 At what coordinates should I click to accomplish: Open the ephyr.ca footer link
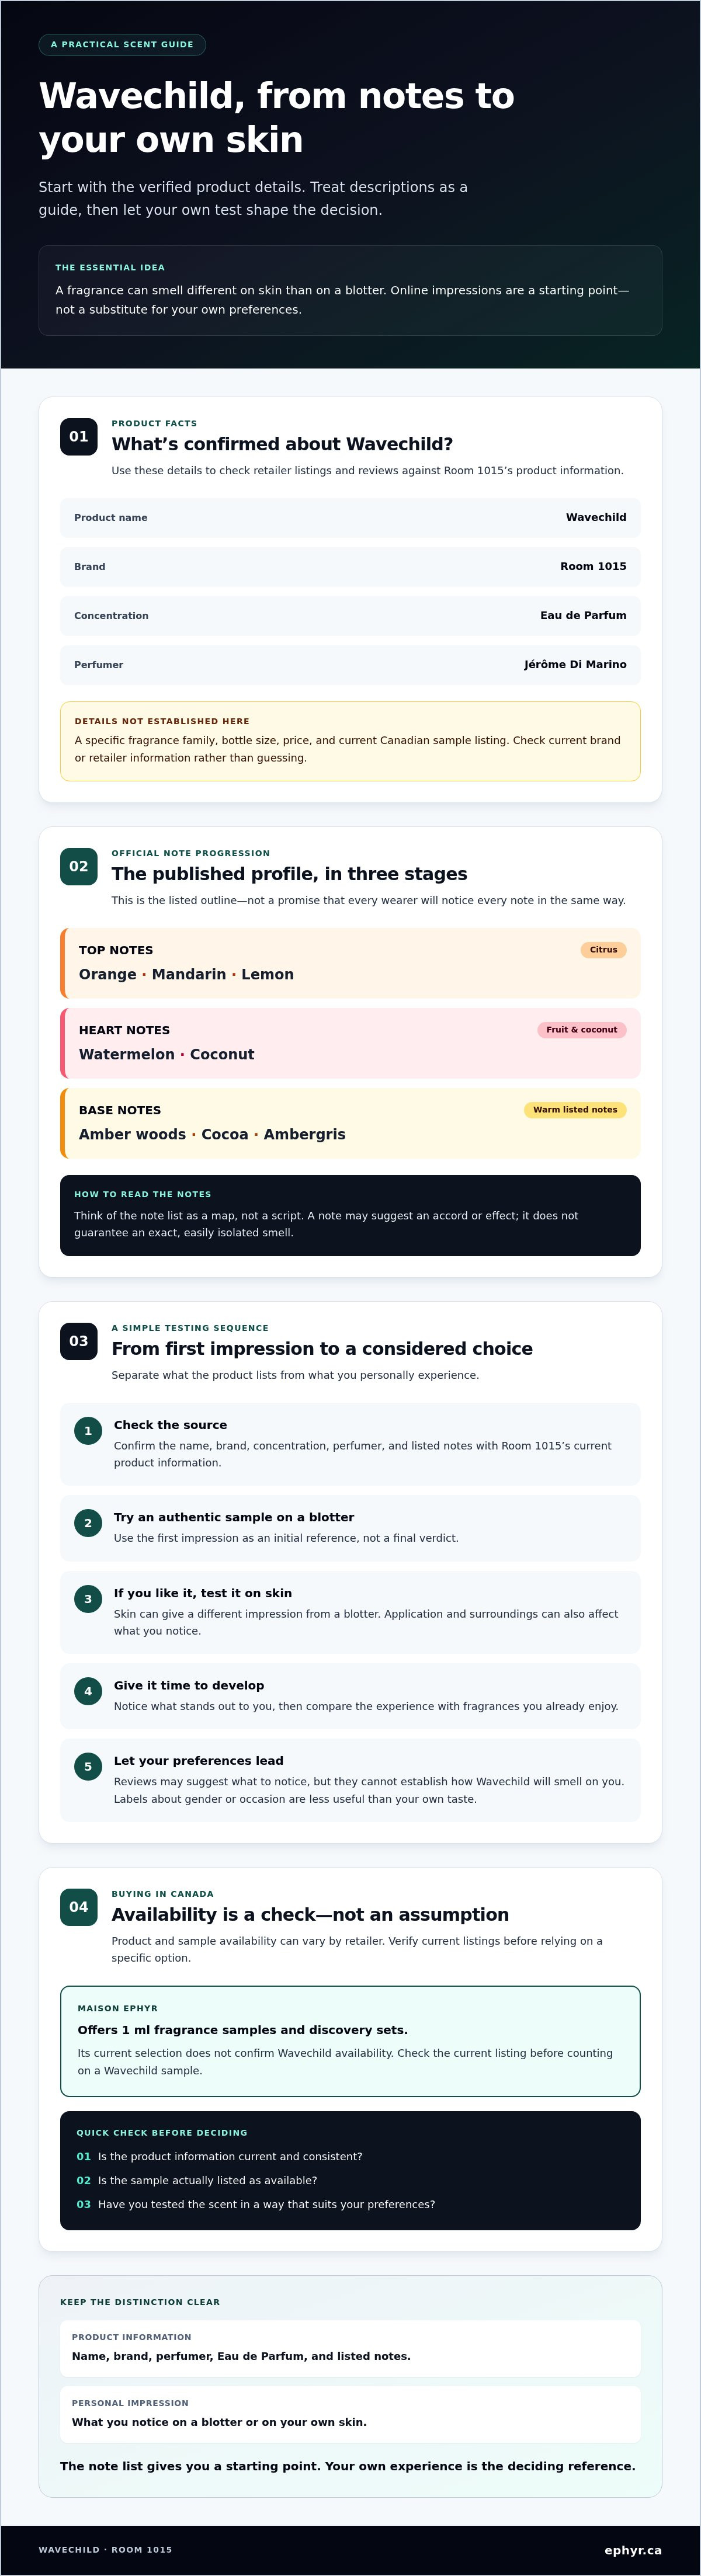(633, 2550)
